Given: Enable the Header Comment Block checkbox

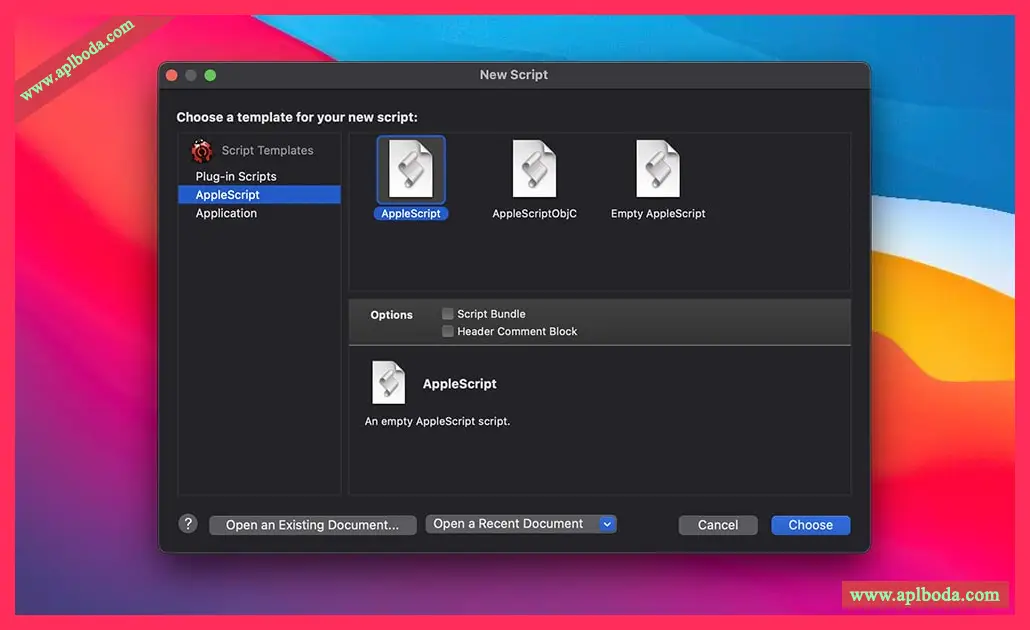Looking at the screenshot, I should coord(447,331).
